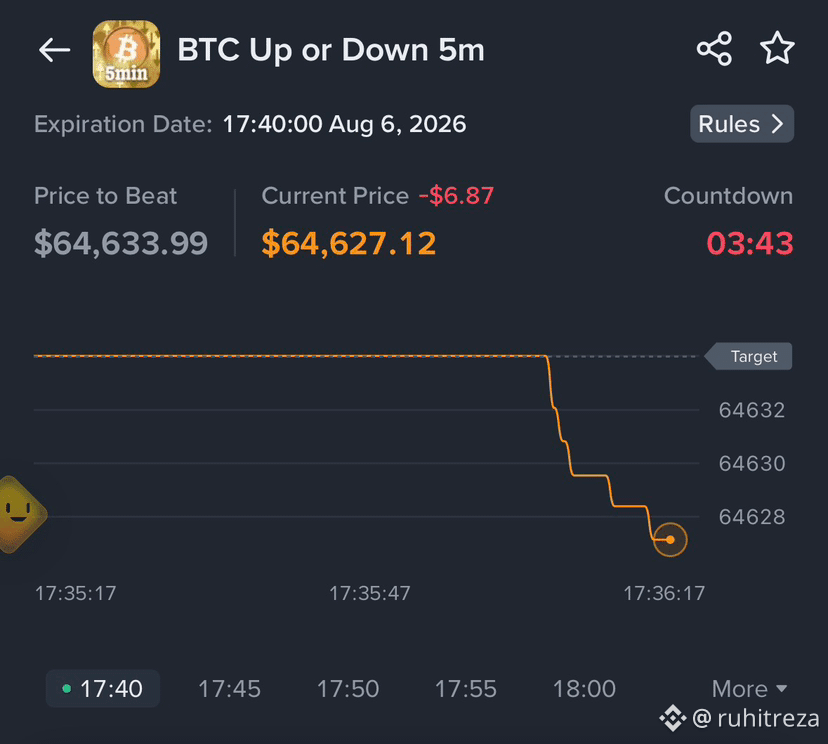The width and height of the screenshot is (828, 744).
Task: Choose the 17:55 round
Action: [466, 689]
